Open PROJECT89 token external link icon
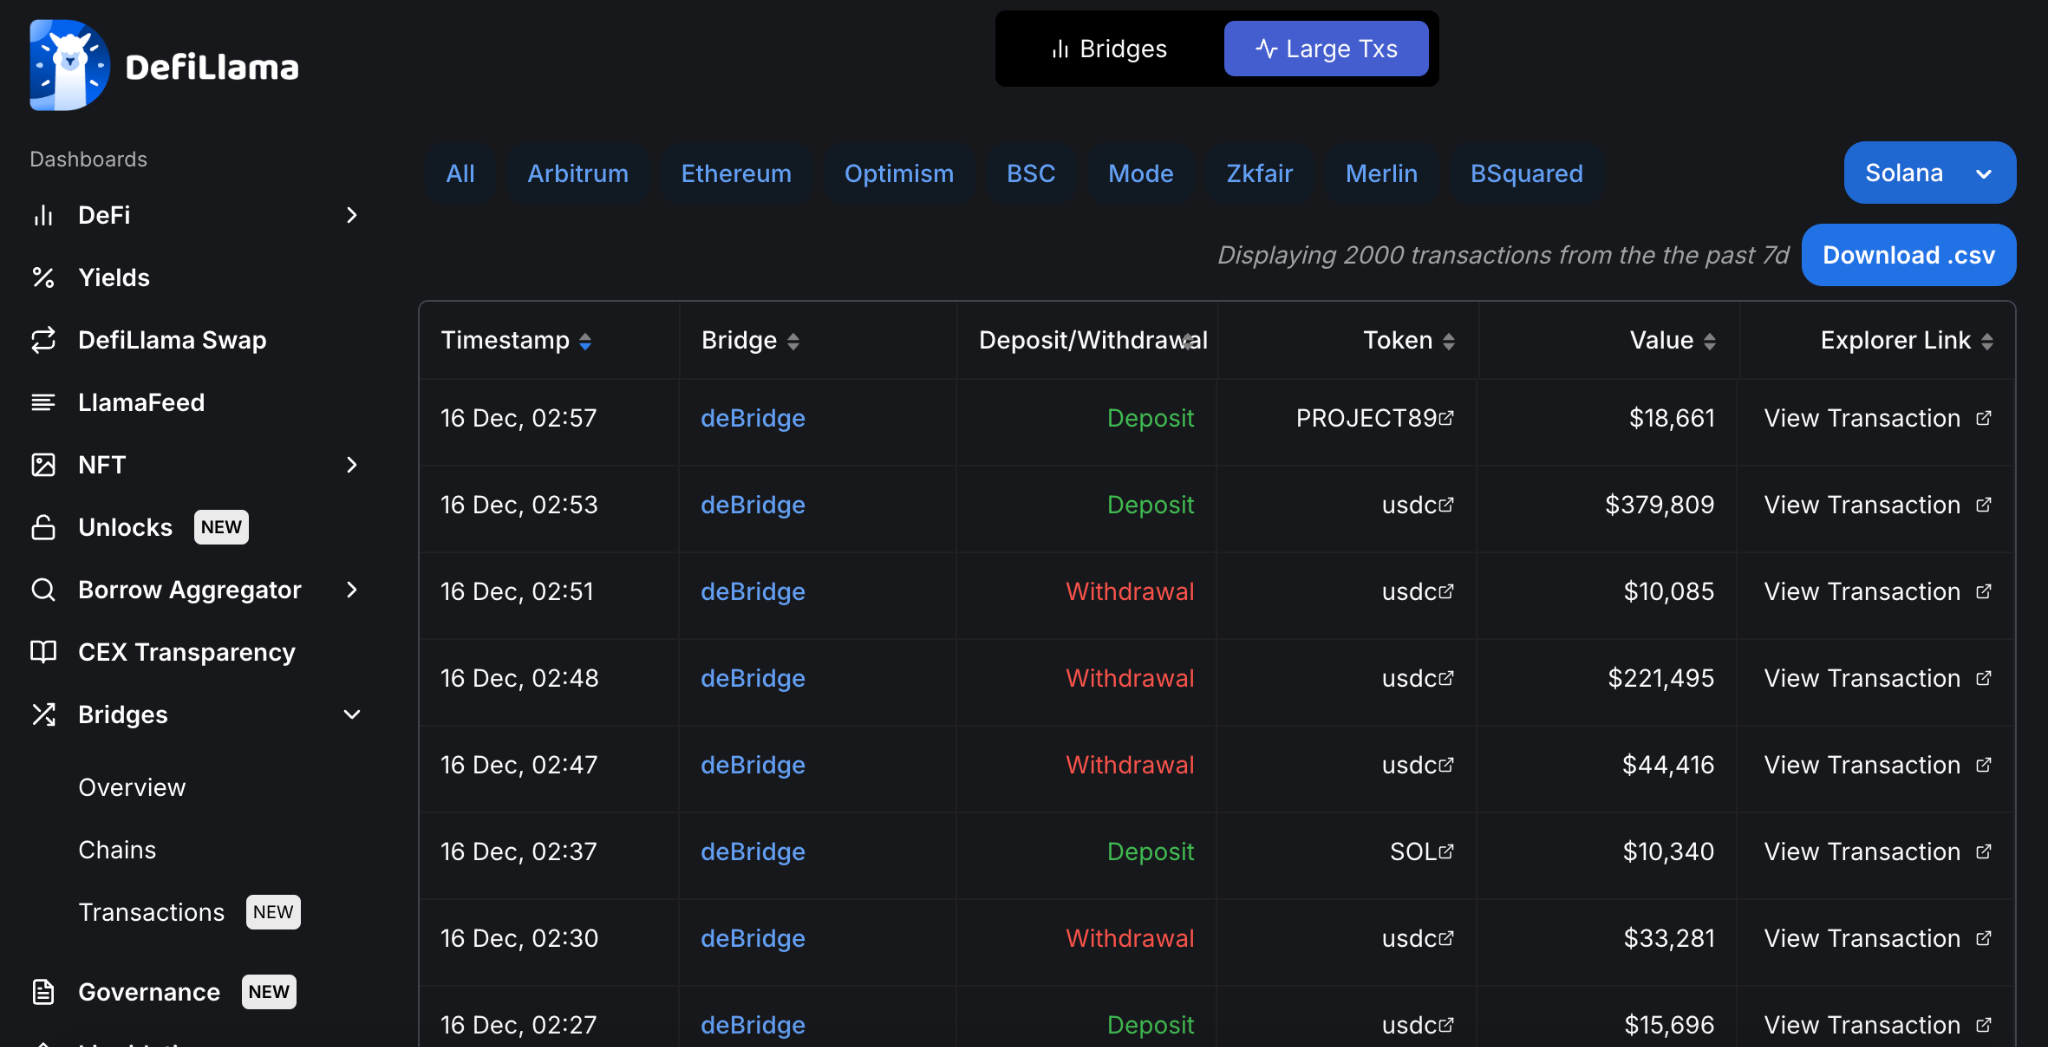 pos(1446,417)
